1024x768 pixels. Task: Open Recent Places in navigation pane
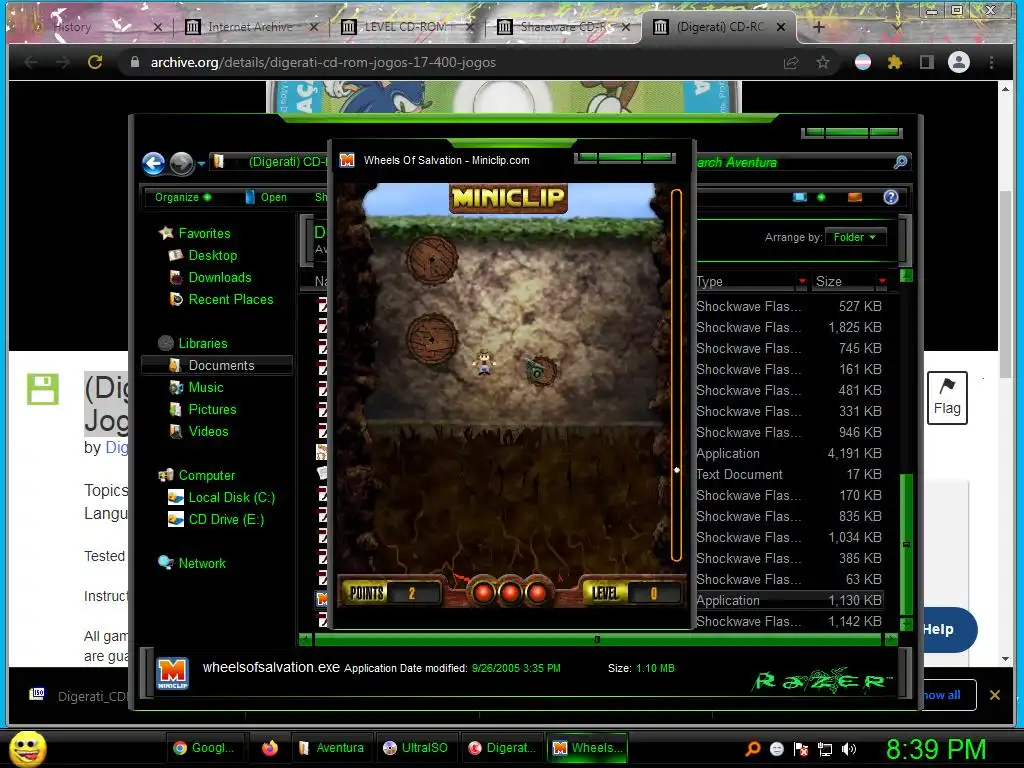[221, 299]
